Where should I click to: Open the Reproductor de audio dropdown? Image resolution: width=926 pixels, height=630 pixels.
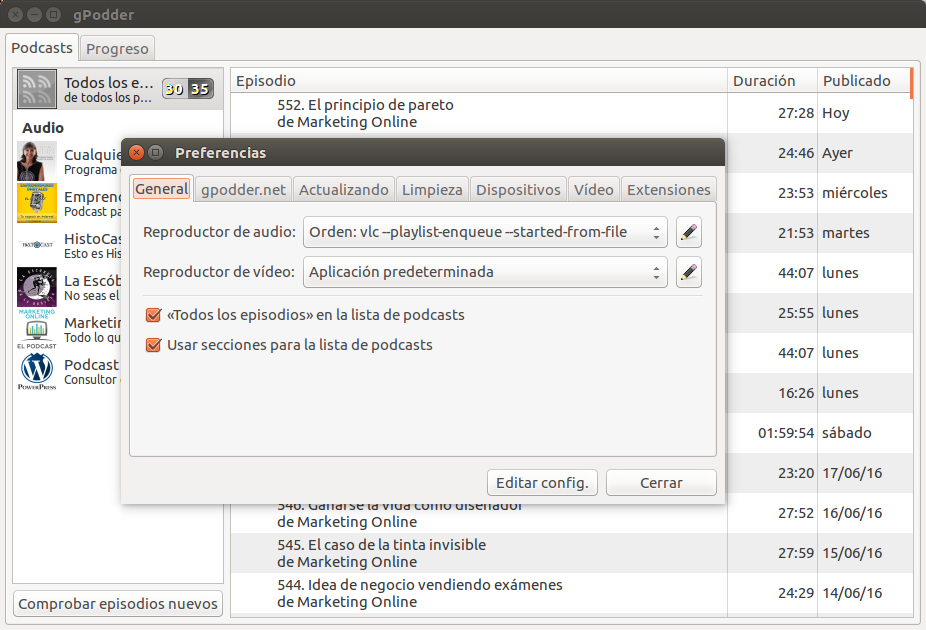[485, 232]
